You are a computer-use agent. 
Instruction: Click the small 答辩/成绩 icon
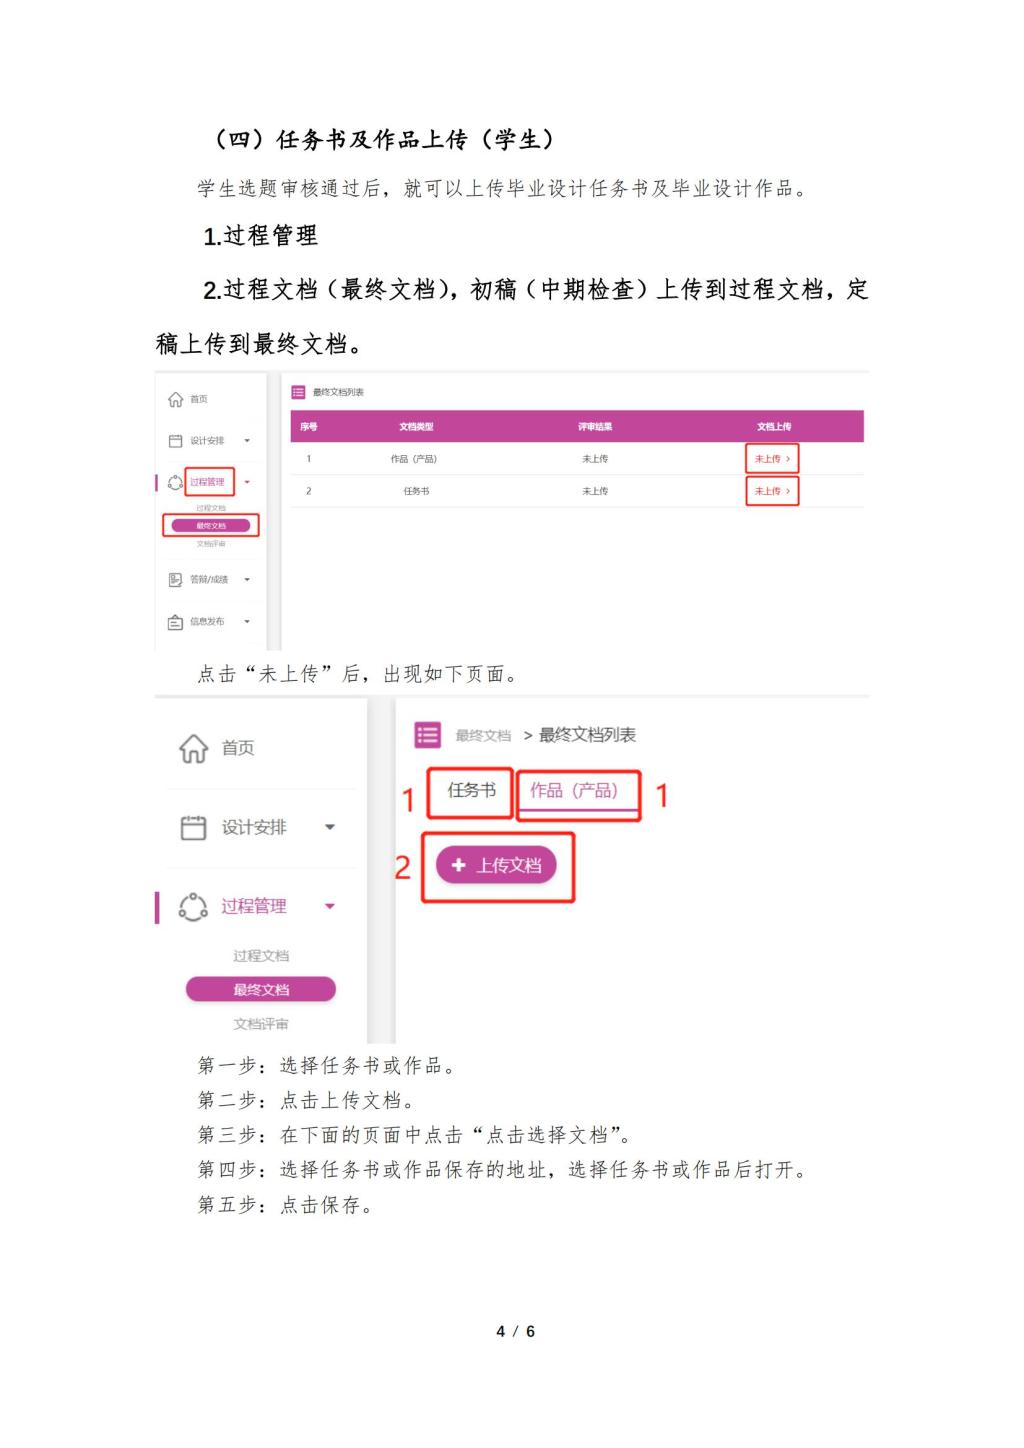pos(175,580)
